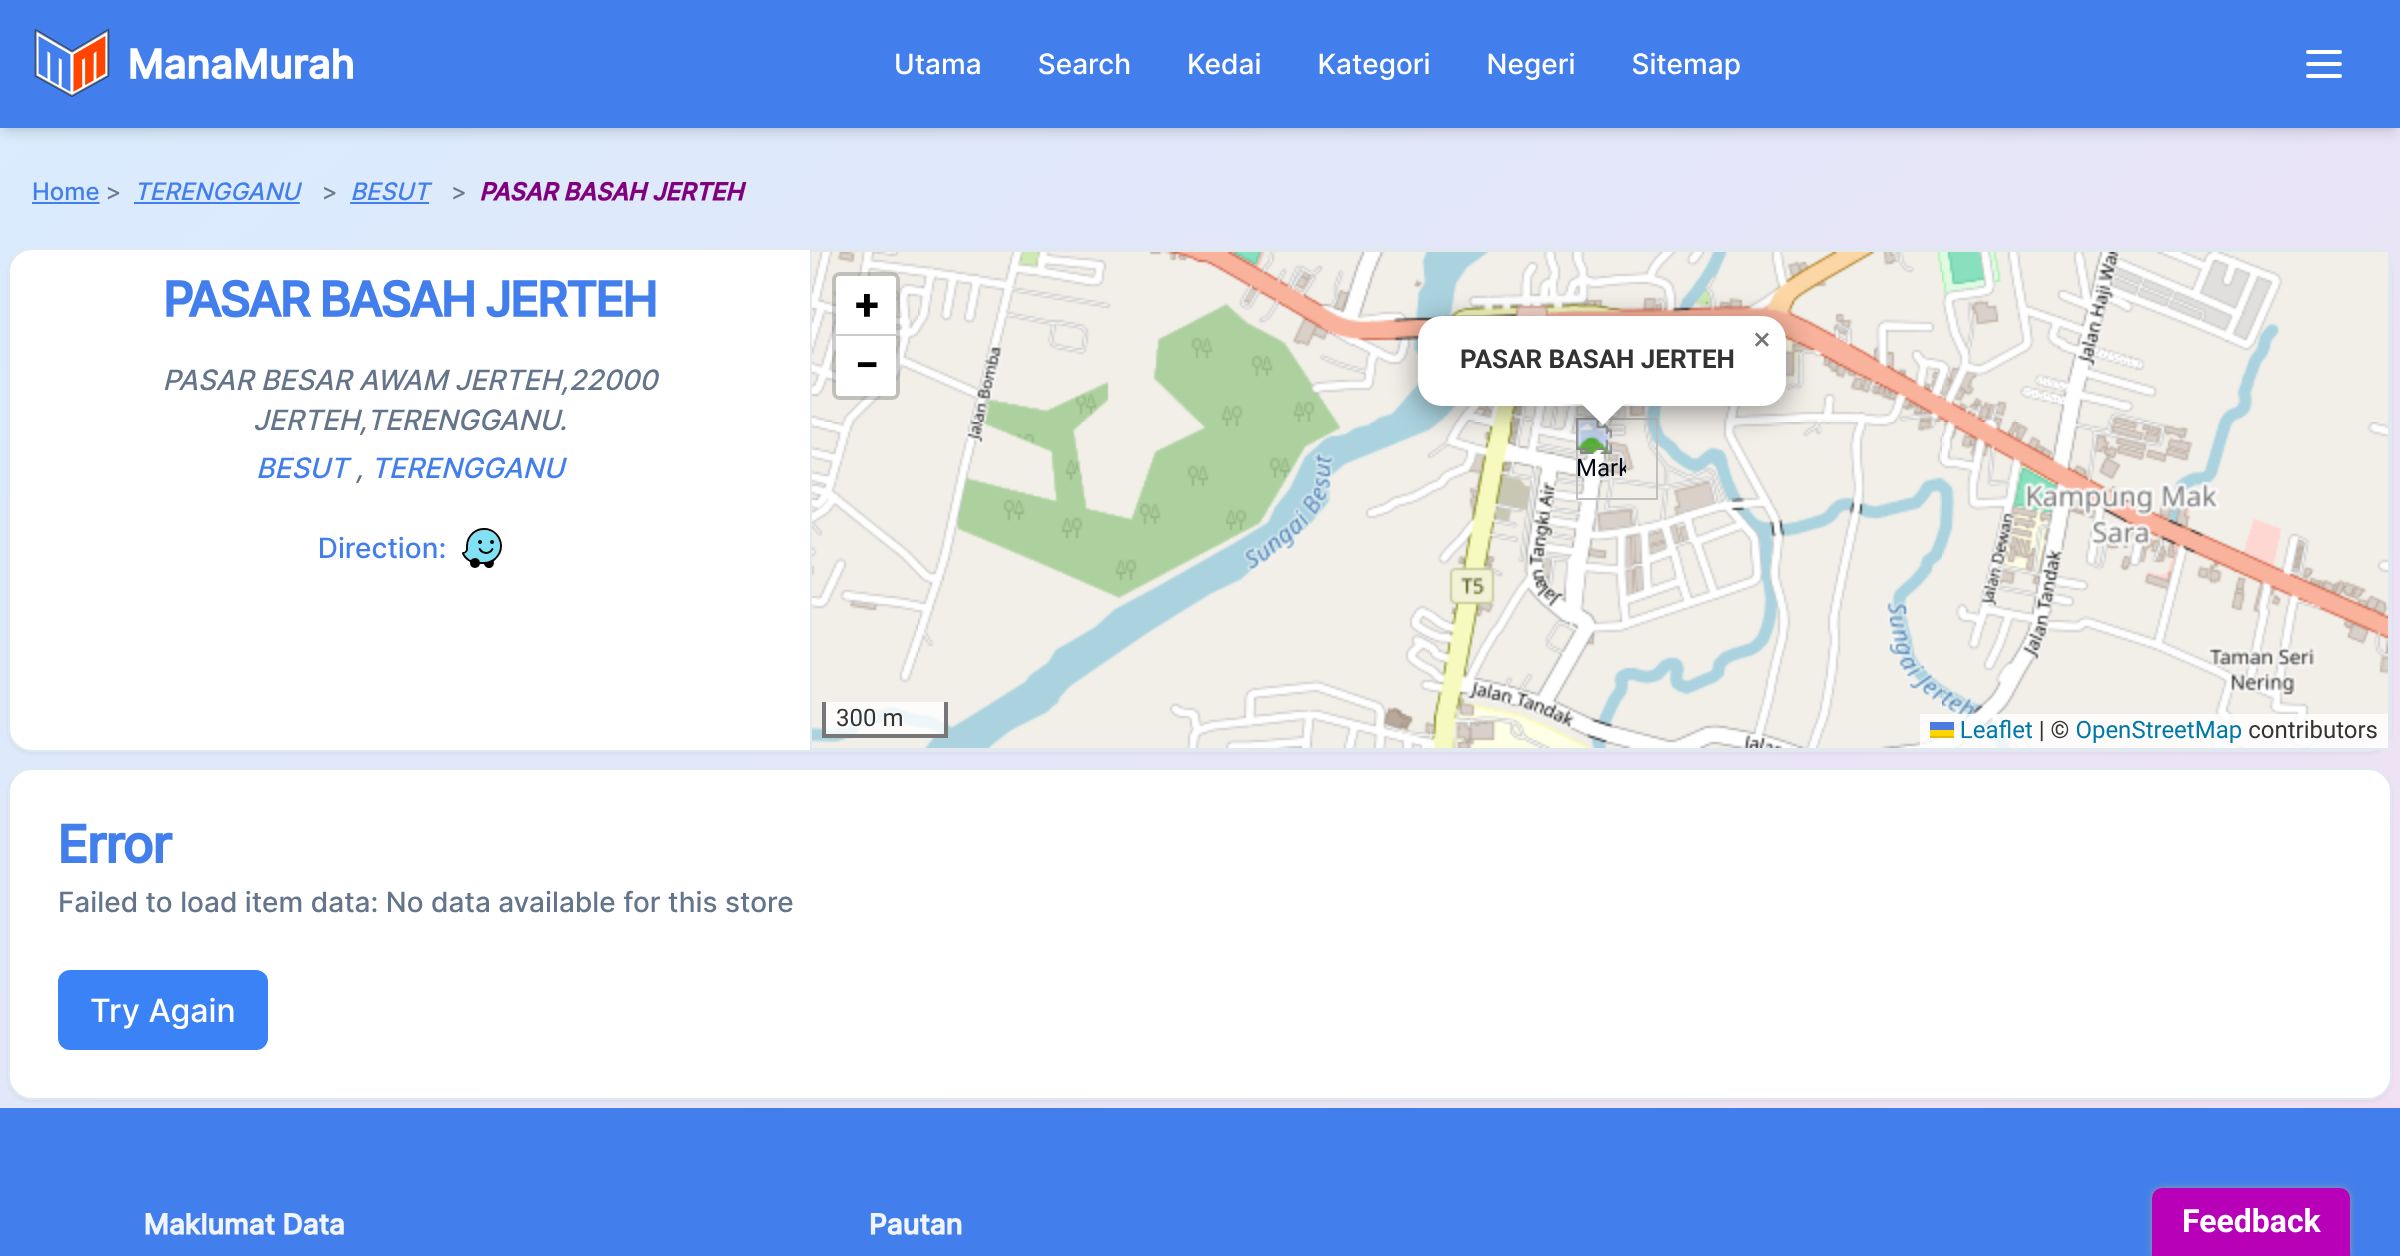Open the OpenStreetMap attribution link
Image resolution: width=2400 pixels, height=1256 pixels.
click(x=2157, y=730)
